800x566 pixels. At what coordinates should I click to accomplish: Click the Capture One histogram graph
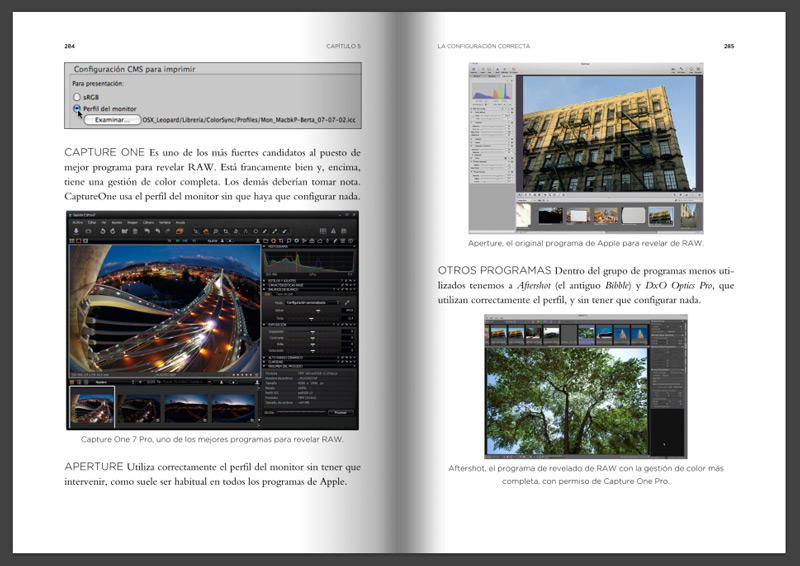[x=309, y=262]
